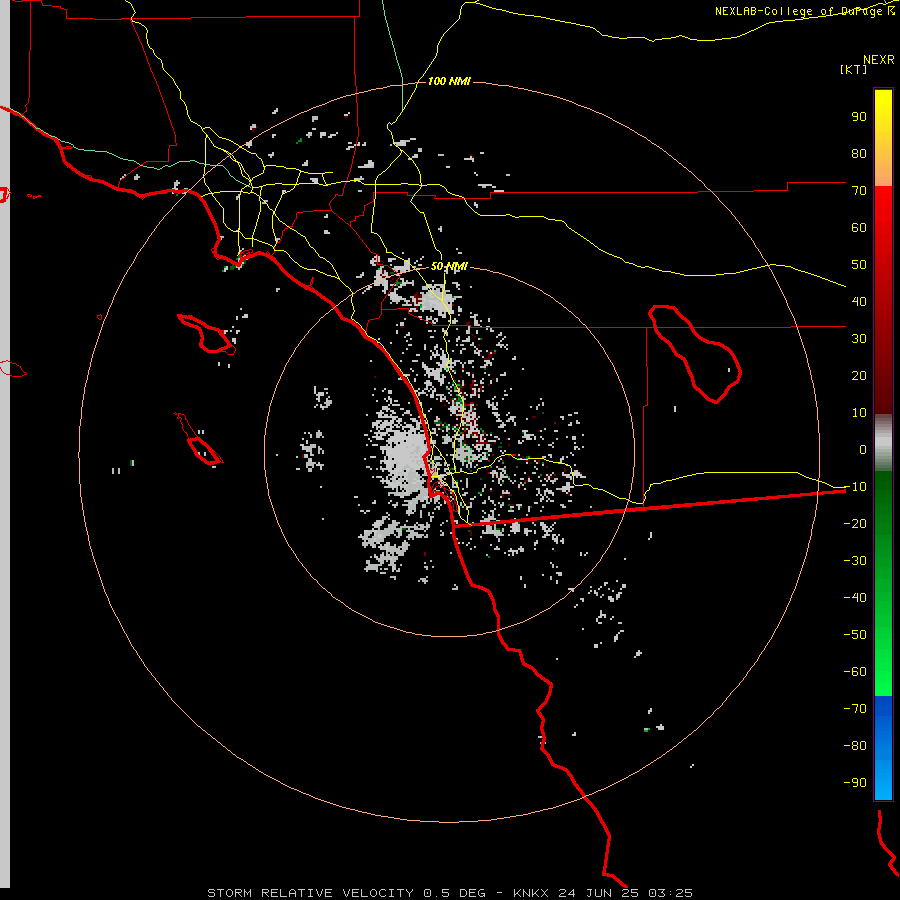The image size is (900, 900).
Task: Click the 20 value on the velocity scale
Action: point(859,376)
